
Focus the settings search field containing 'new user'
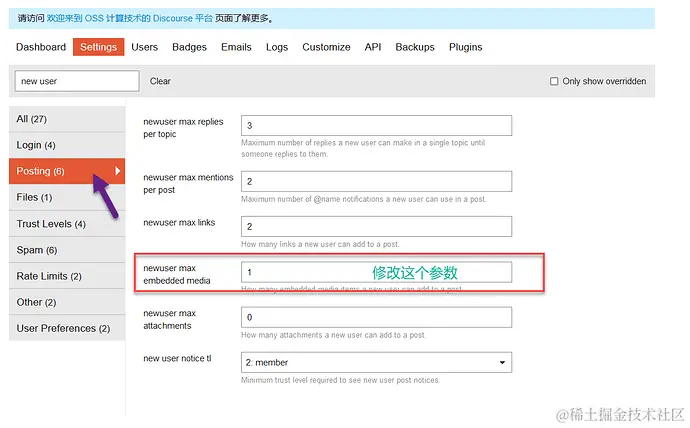coord(77,81)
